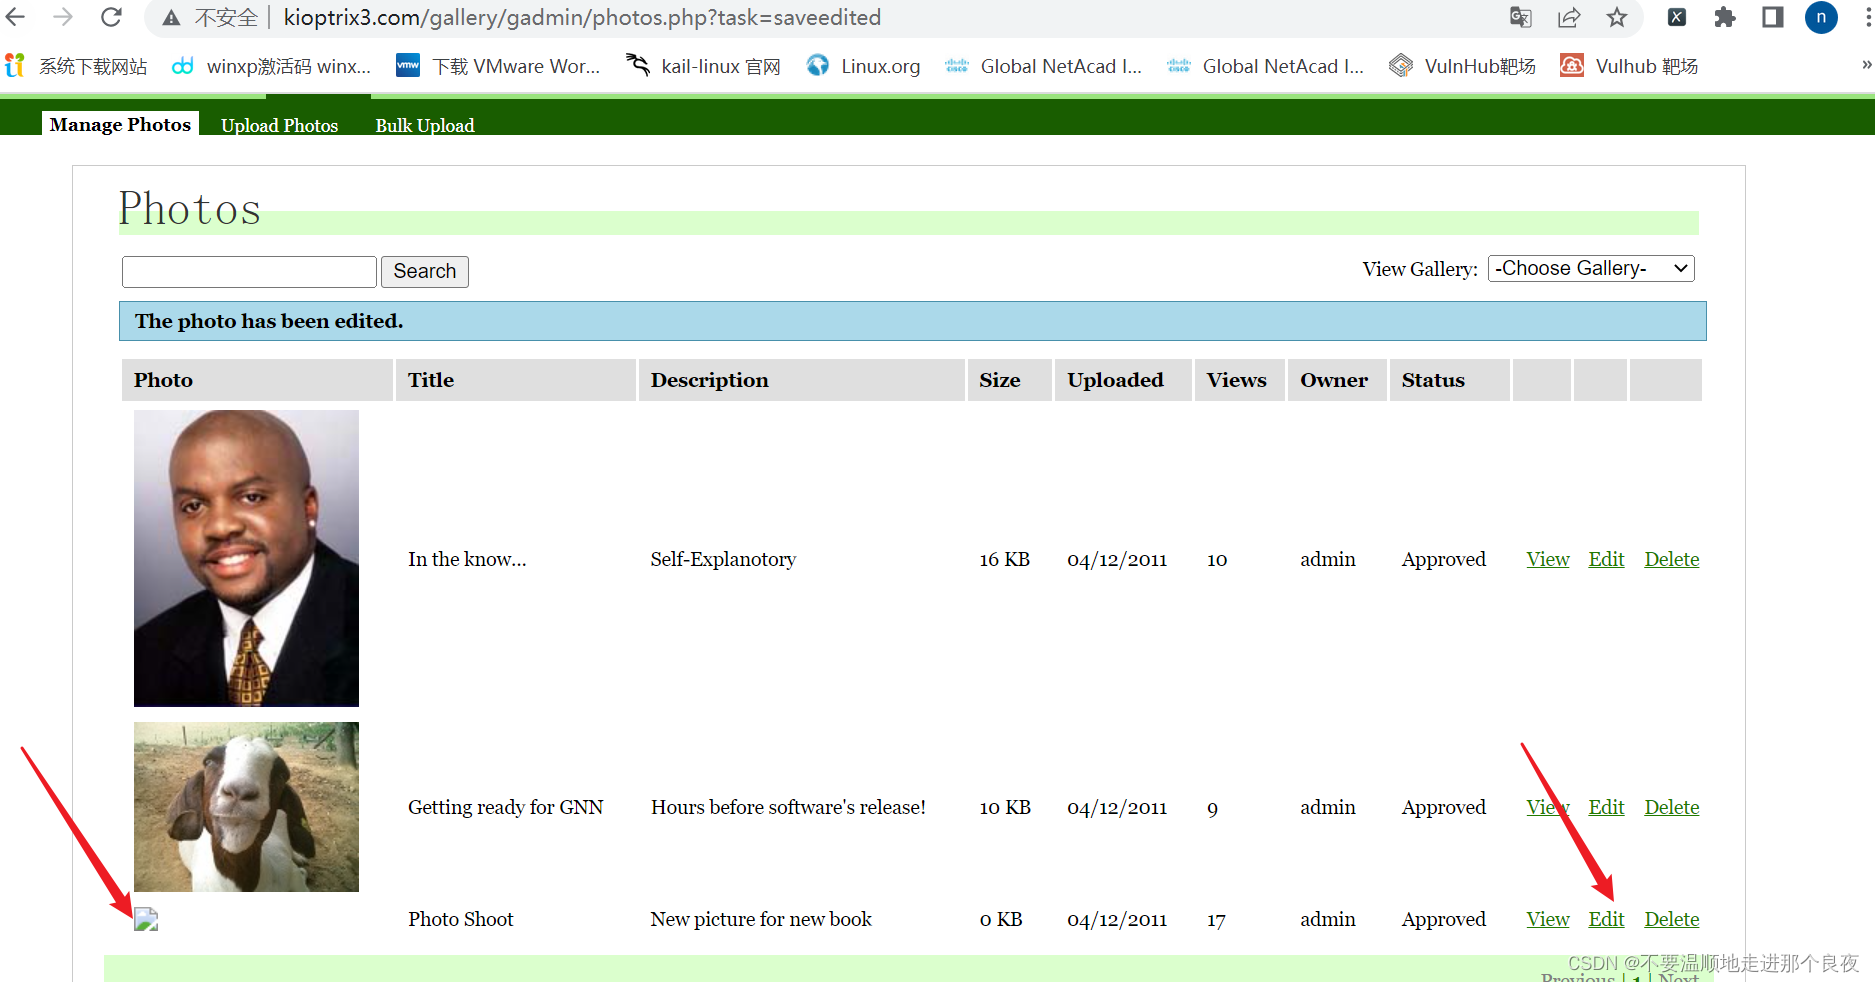Switch to Bulk Upload tab
The width and height of the screenshot is (1875, 982).
pos(425,125)
